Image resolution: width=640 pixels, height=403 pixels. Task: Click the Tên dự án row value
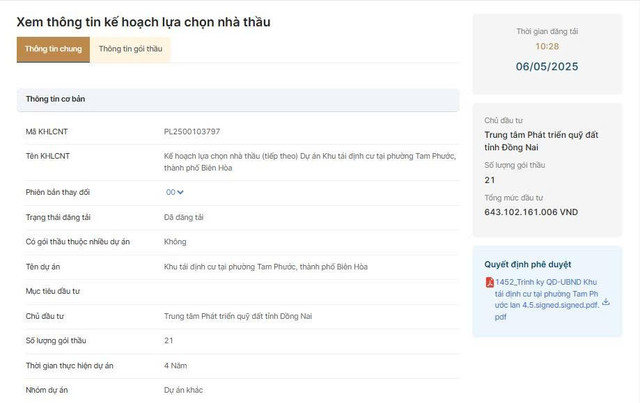coord(266,267)
